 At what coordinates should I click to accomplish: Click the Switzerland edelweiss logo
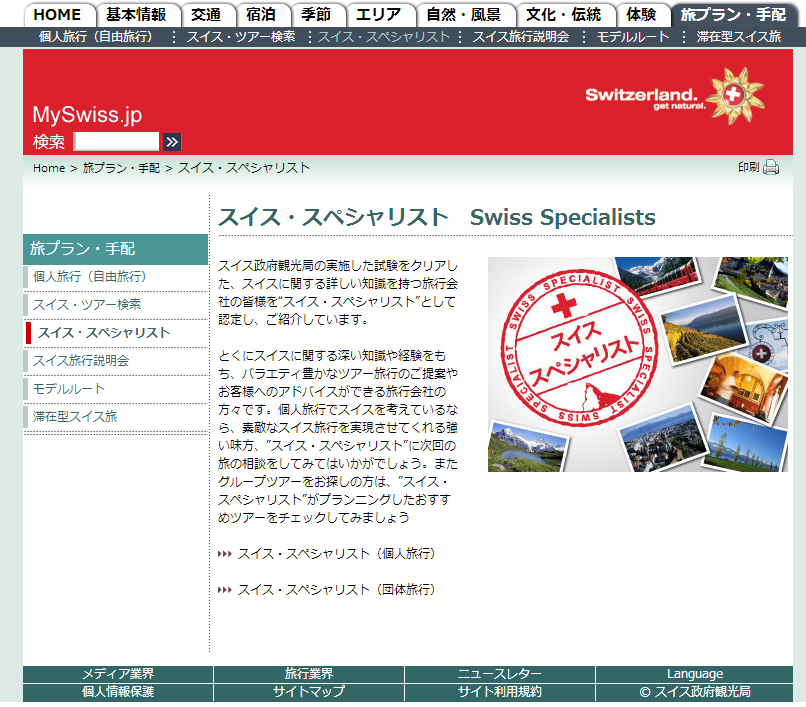pos(675,96)
